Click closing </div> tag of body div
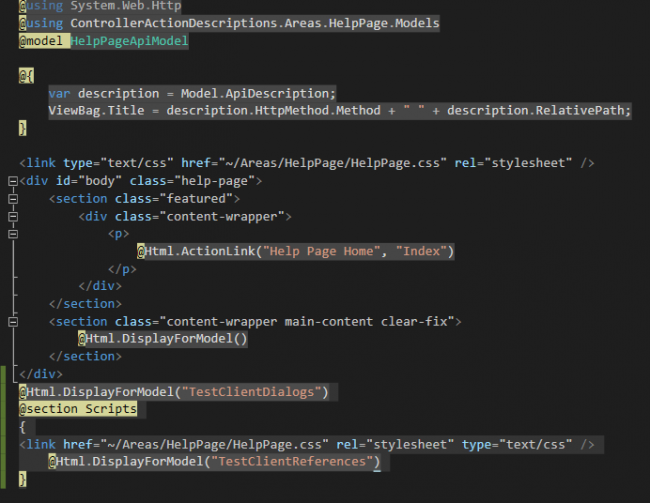 pos(41,374)
